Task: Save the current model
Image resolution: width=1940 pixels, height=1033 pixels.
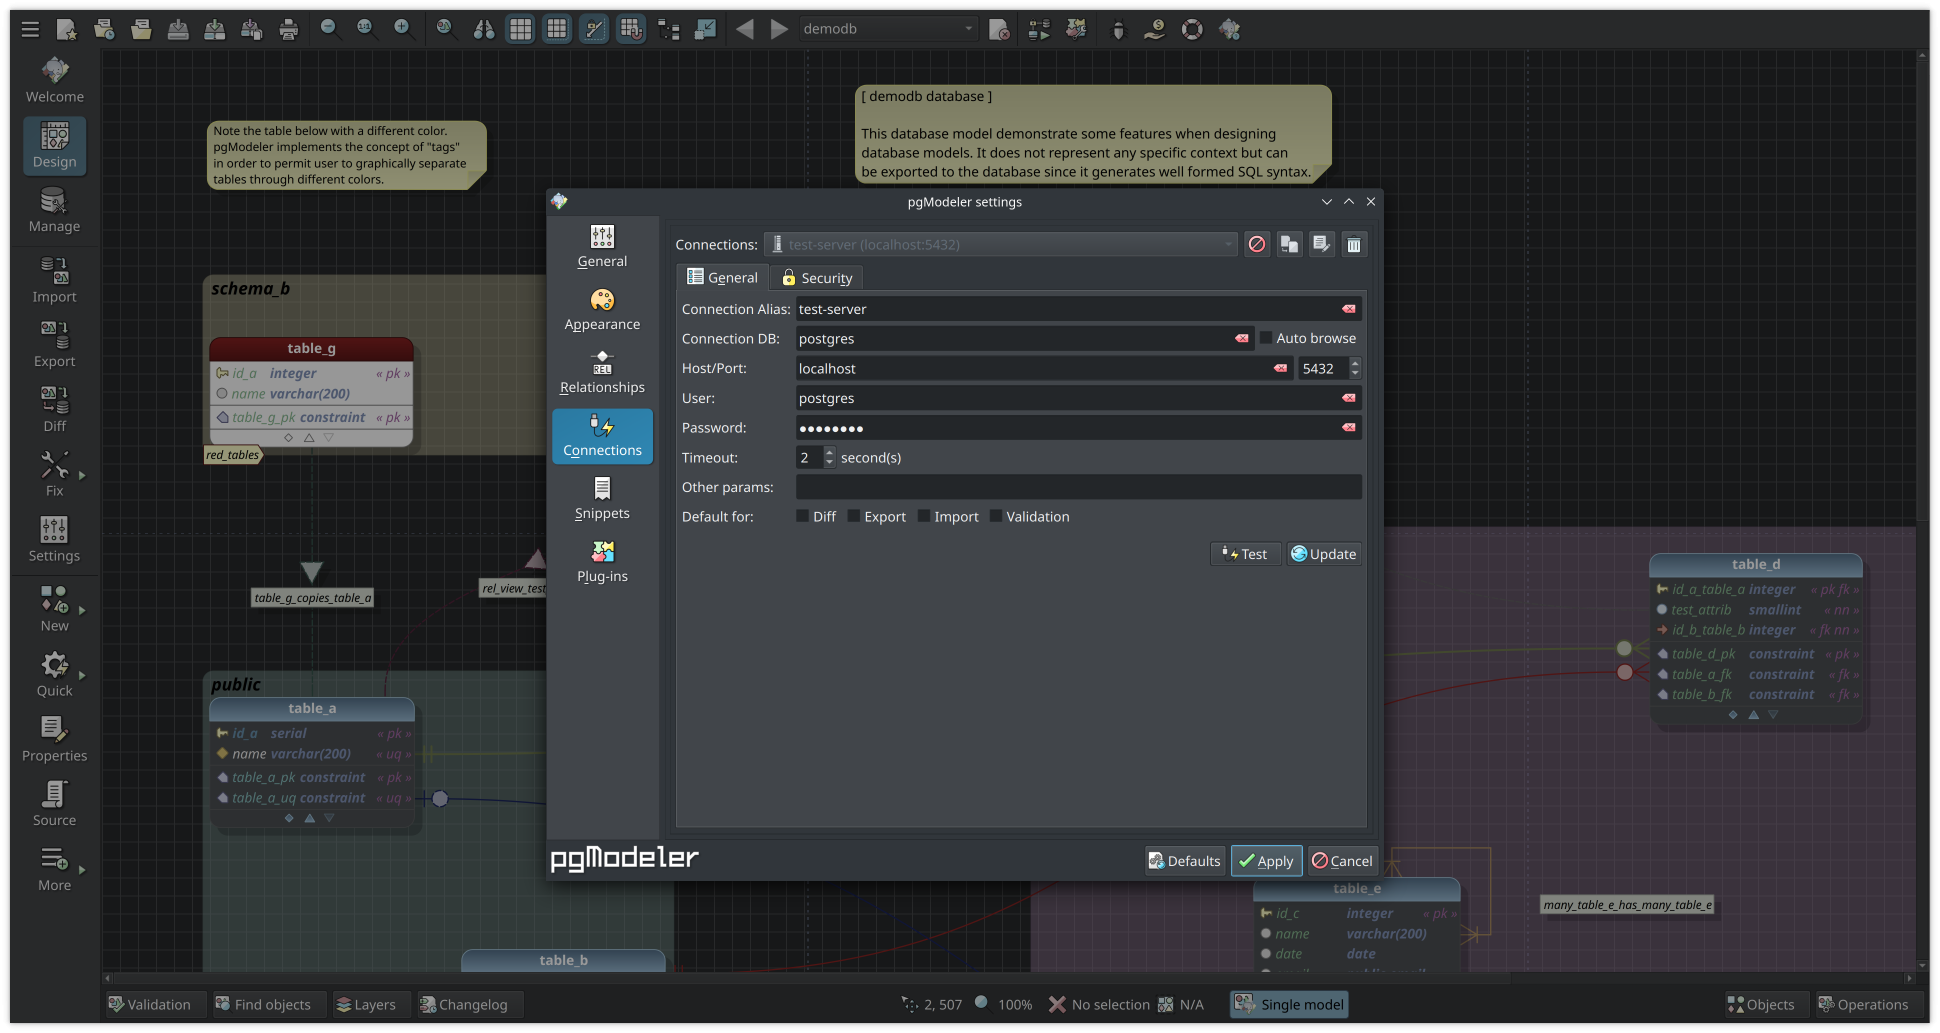Action: pyautogui.click(x=178, y=29)
